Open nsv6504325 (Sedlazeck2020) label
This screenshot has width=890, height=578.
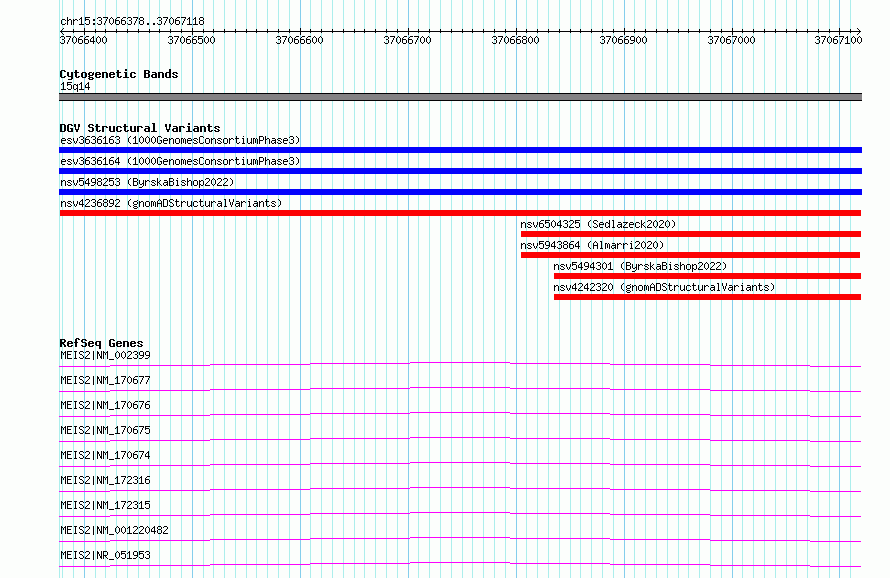[598, 224]
